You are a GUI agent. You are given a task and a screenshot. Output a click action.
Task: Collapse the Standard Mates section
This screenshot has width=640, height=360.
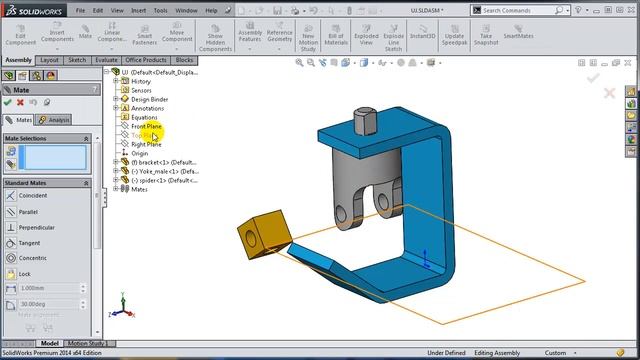(86, 183)
